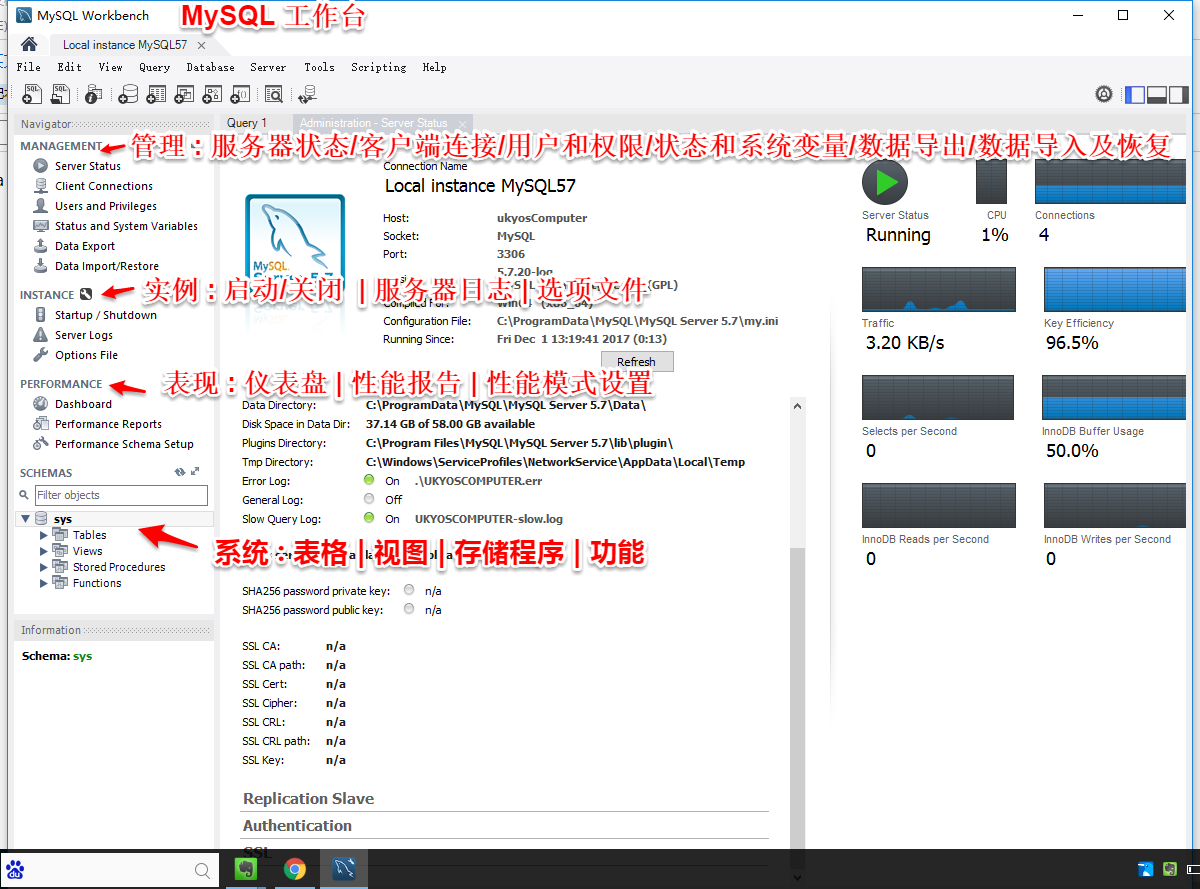Click MySQL Workbench taskbar icon
The width and height of the screenshot is (1200, 889).
point(344,869)
